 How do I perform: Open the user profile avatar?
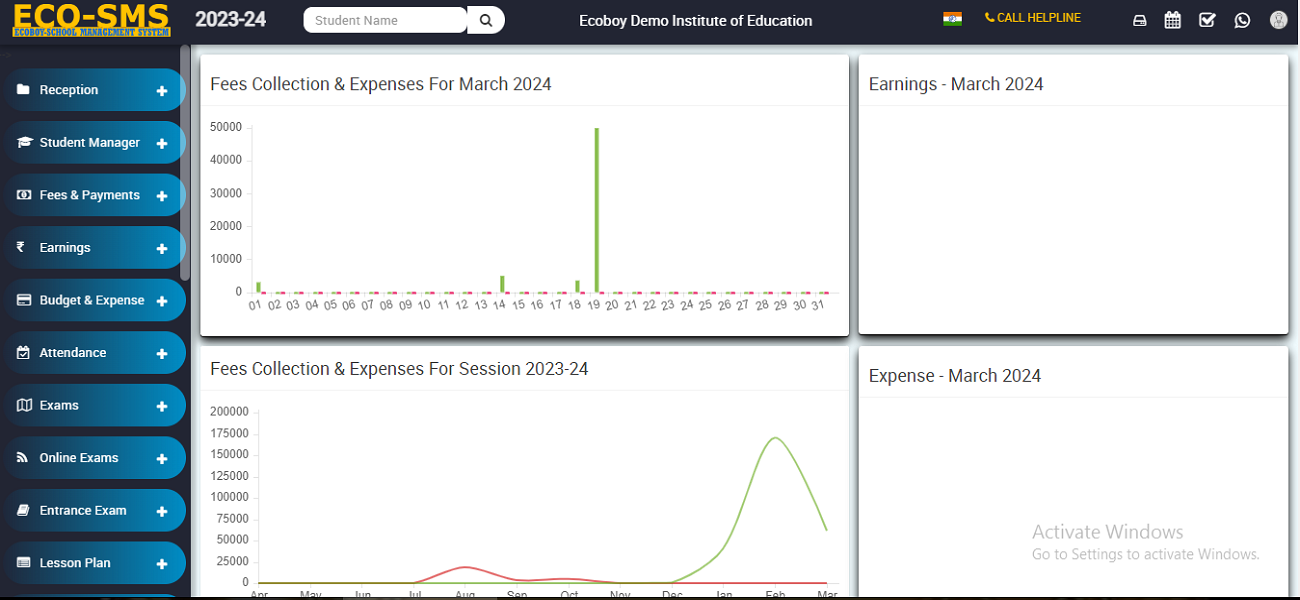(1278, 20)
